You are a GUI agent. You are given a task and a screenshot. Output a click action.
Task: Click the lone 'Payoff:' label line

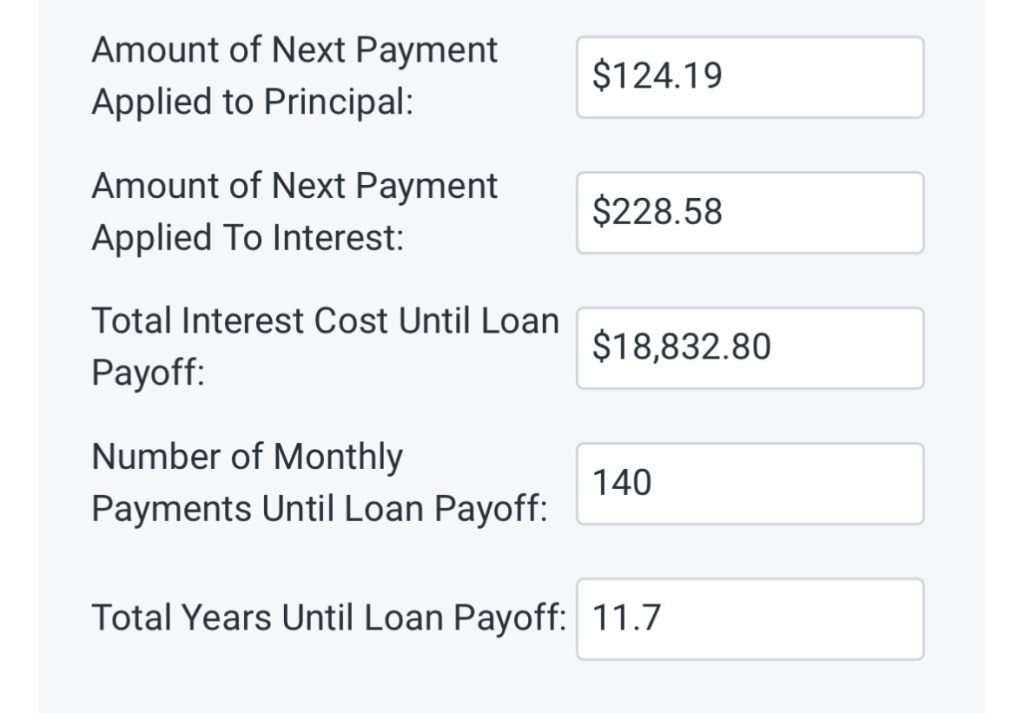click(148, 374)
